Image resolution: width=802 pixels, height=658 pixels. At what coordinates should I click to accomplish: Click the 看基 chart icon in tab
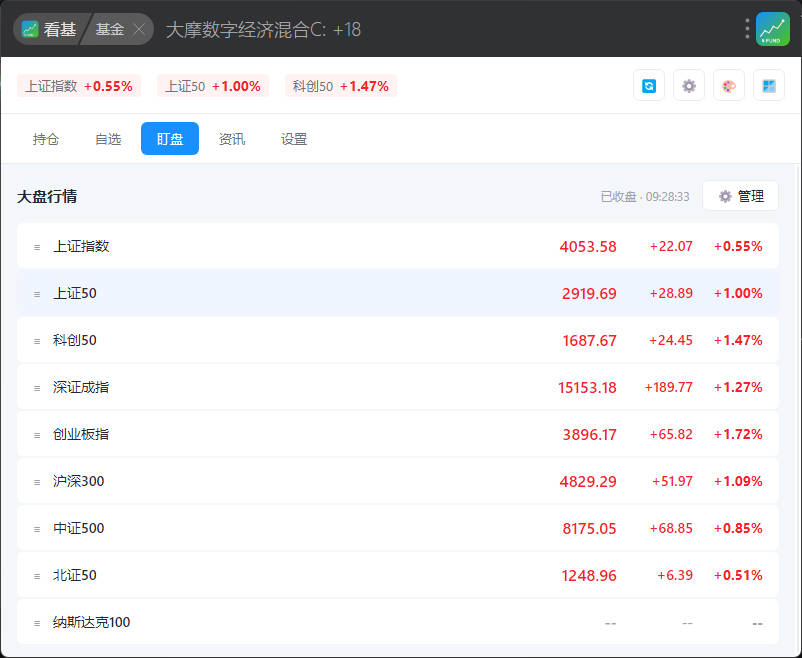point(30,29)
